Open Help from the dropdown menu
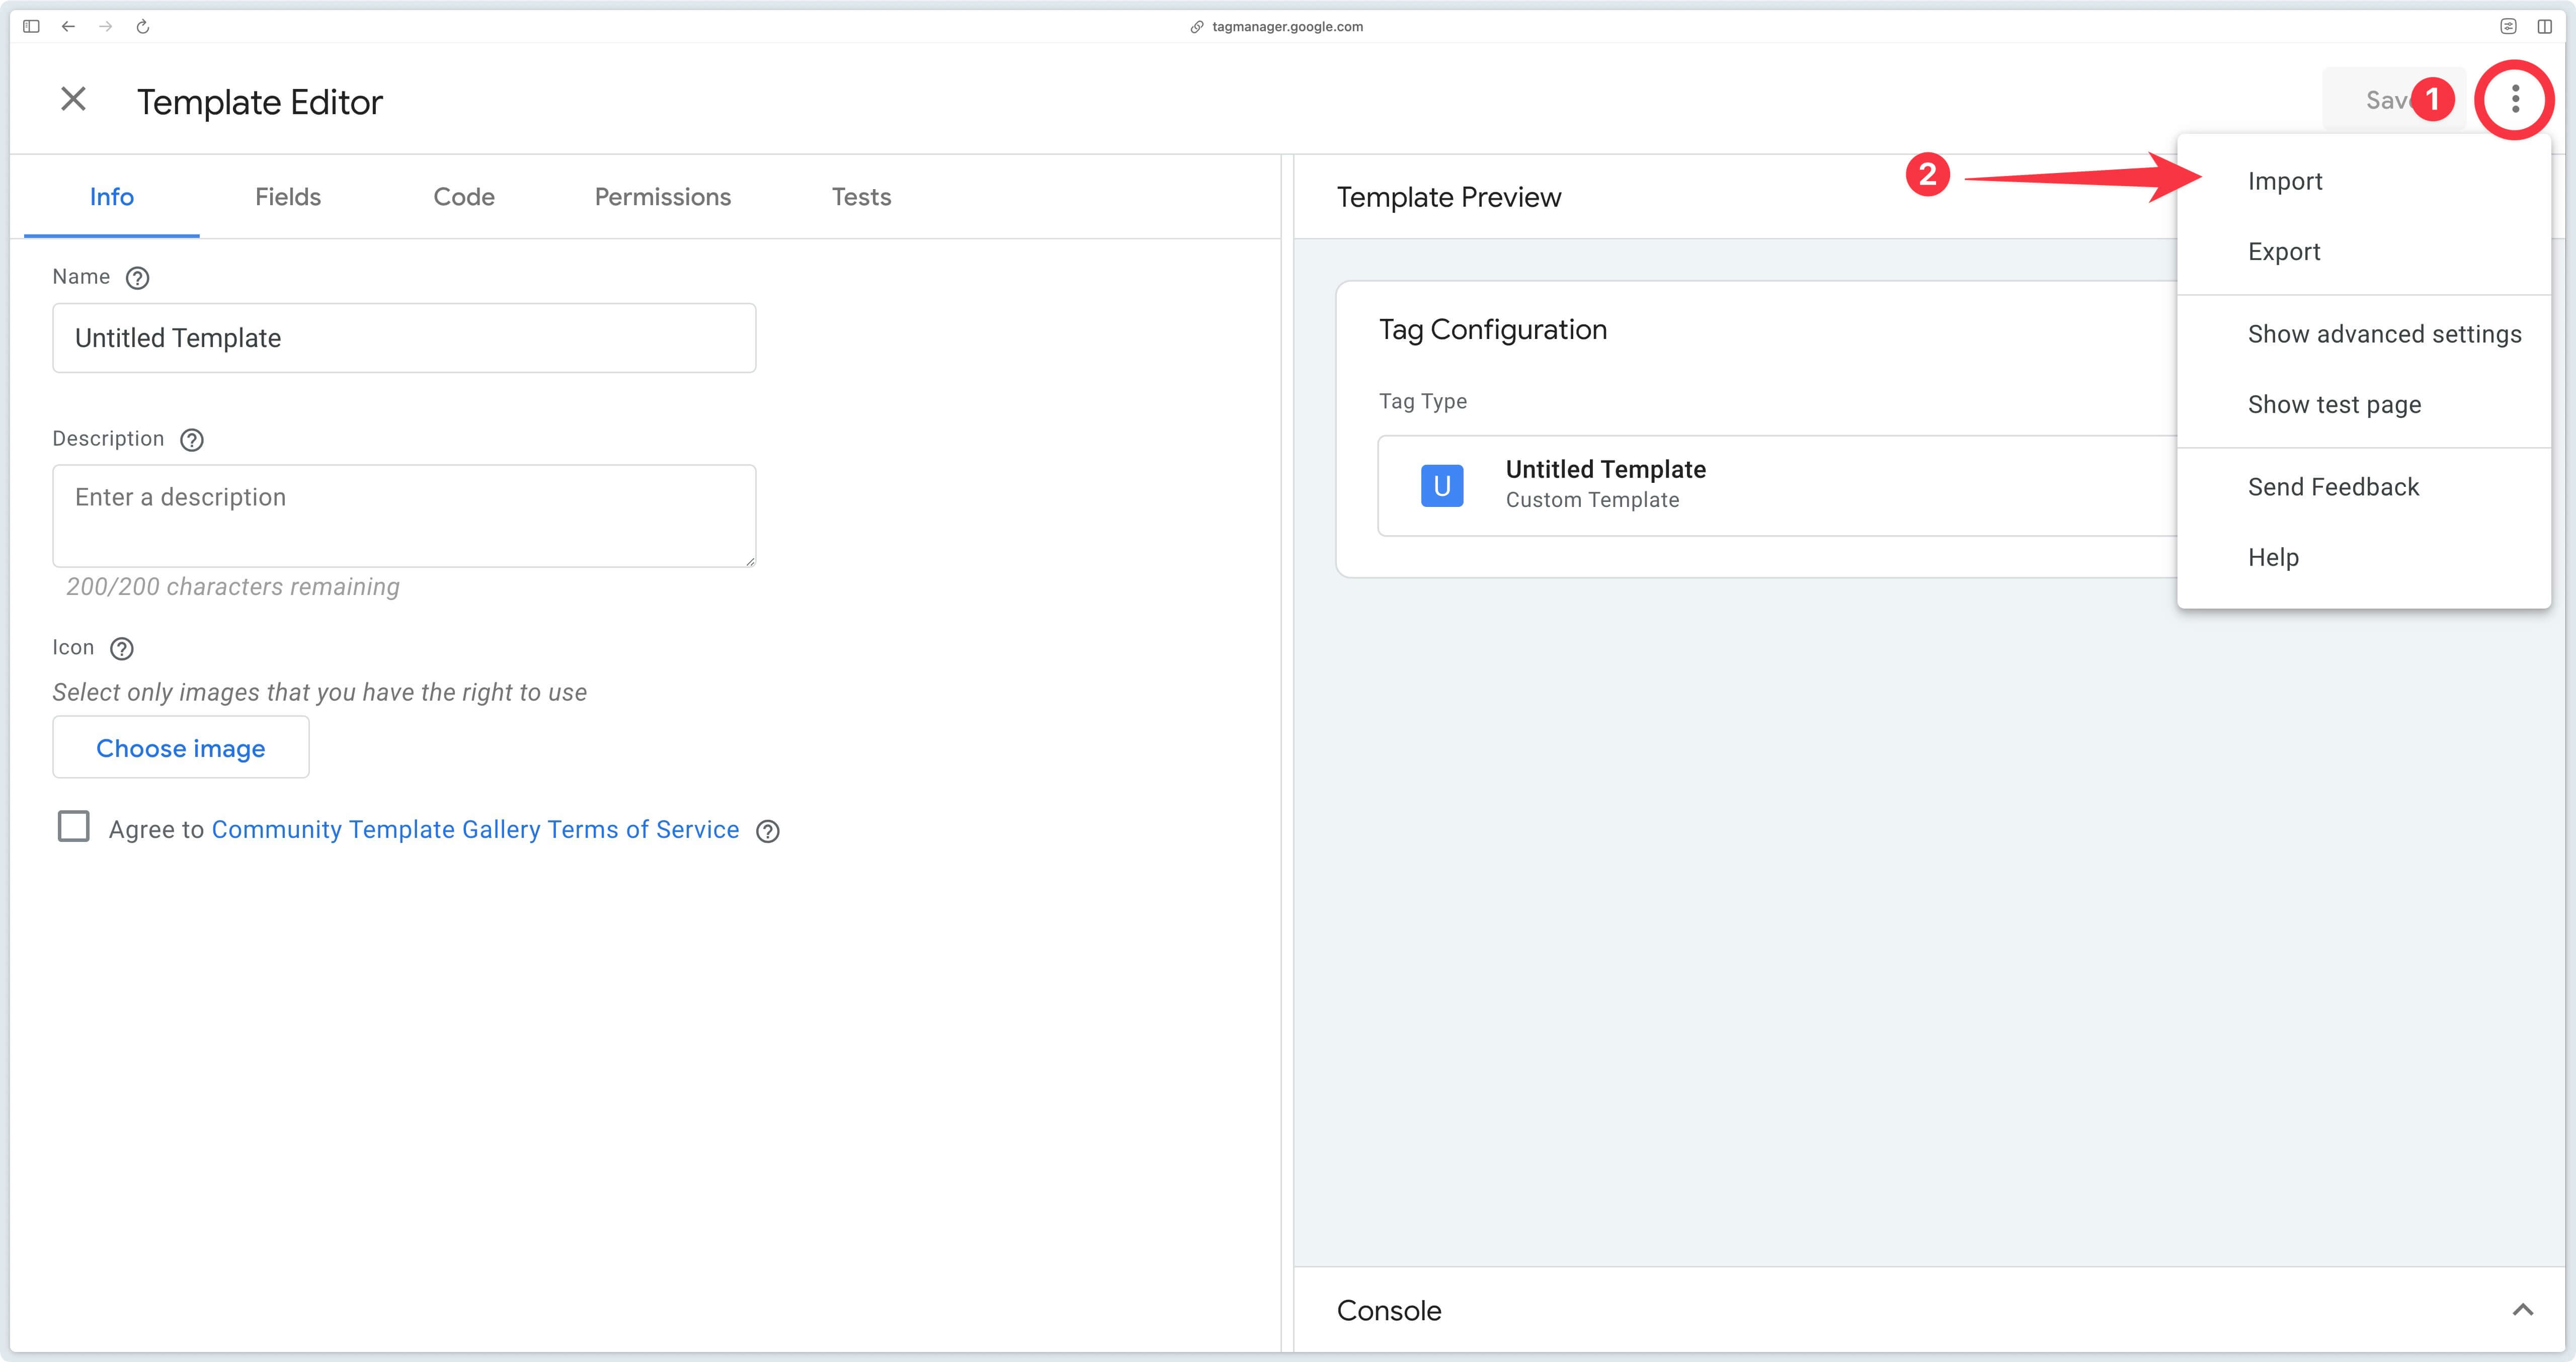 click(2364, 557)
